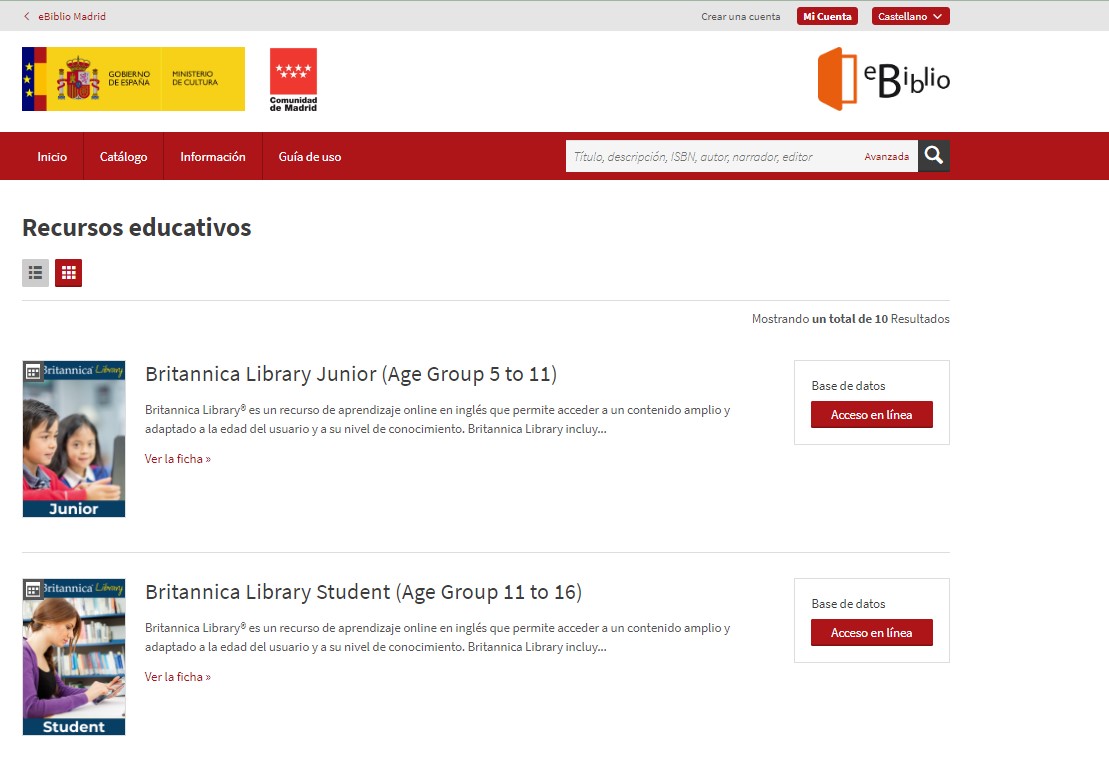Open the Catálogo menu

coord(123,157)
